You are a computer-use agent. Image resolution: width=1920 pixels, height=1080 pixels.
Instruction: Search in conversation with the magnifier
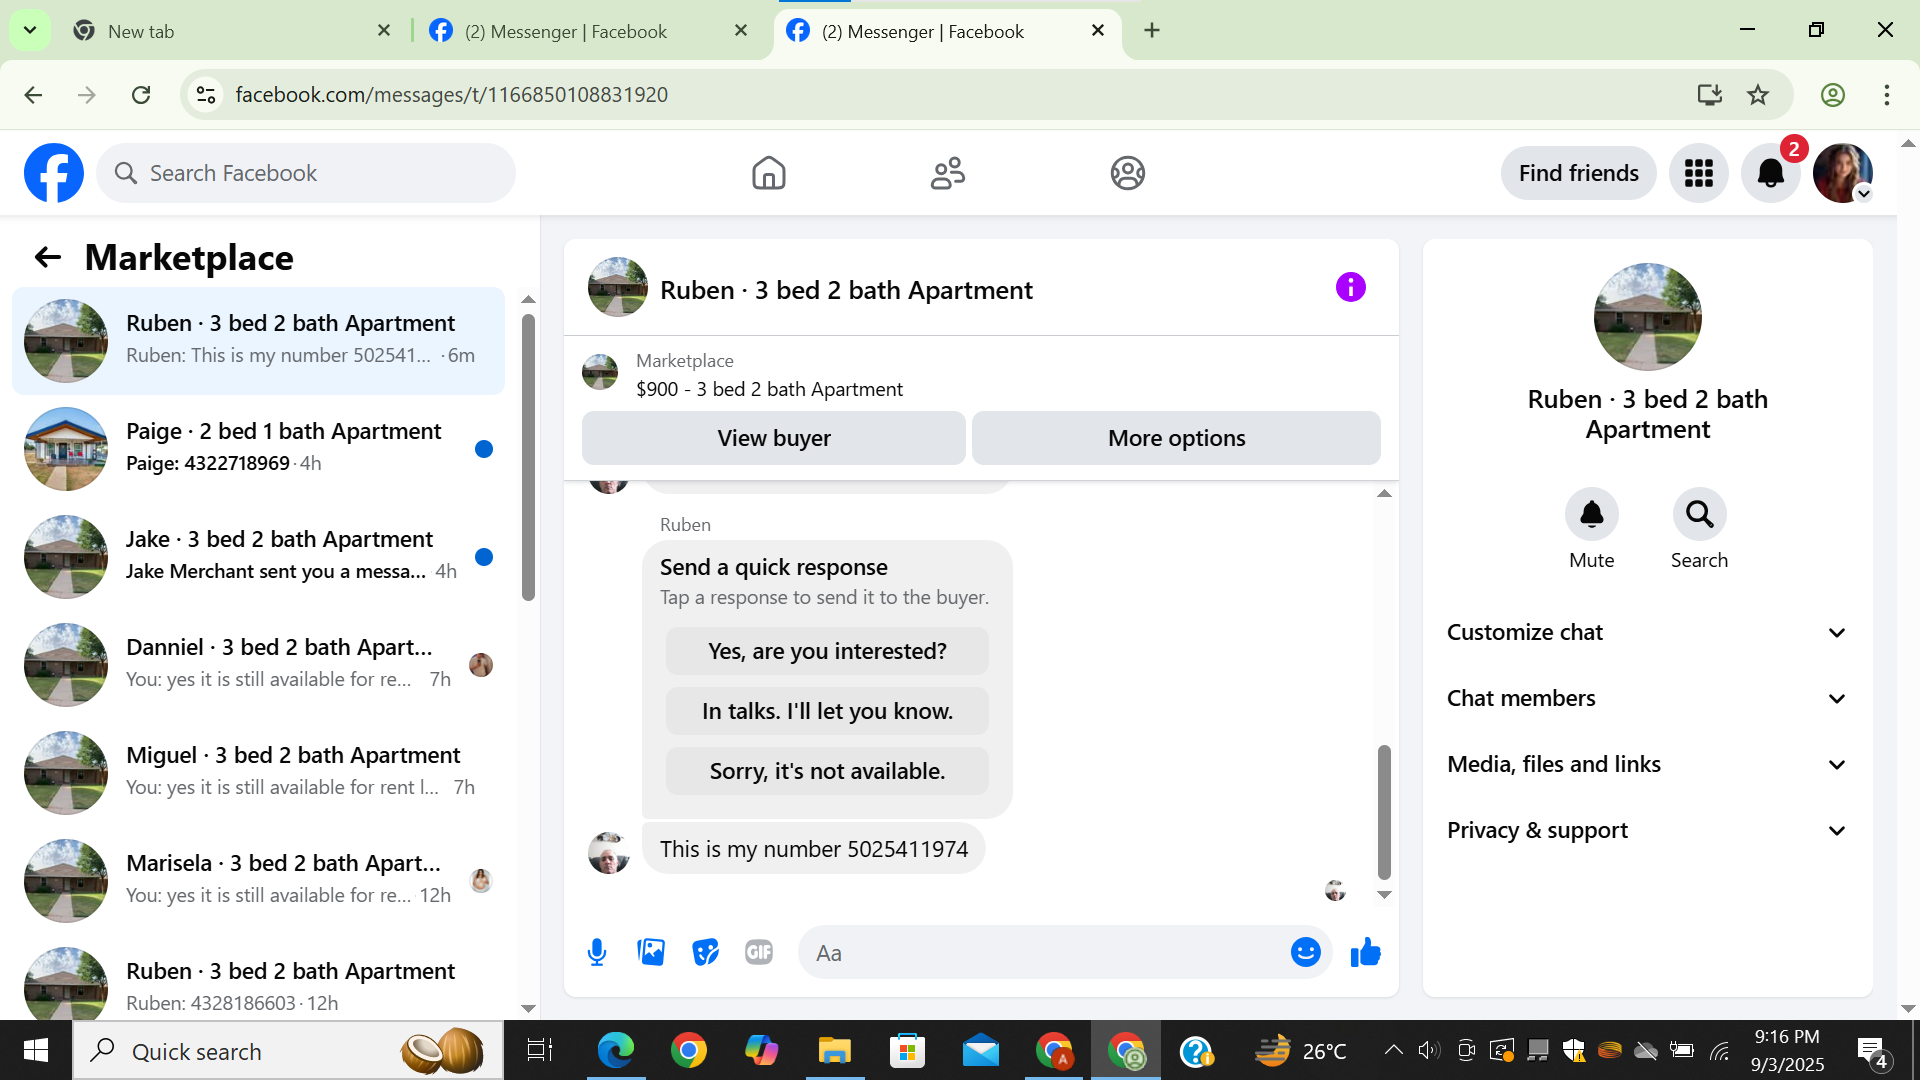pyautogui.click(x=1699, y=514)
